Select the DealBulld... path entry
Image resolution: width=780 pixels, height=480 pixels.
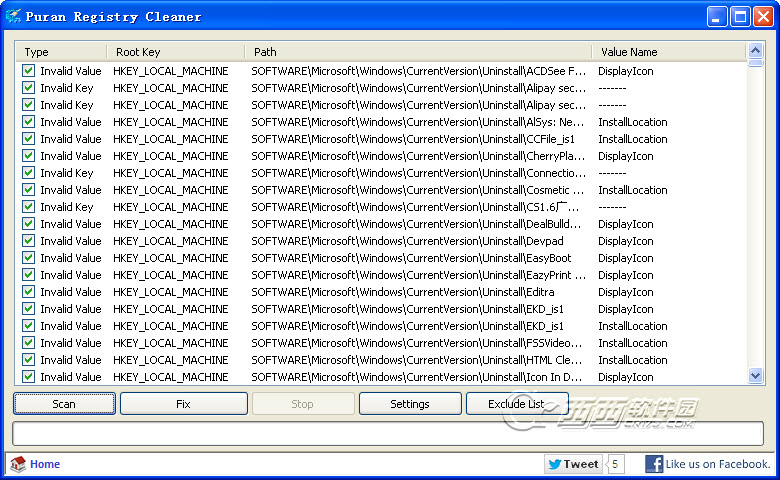pyautogui.click(x=416, y=224)
